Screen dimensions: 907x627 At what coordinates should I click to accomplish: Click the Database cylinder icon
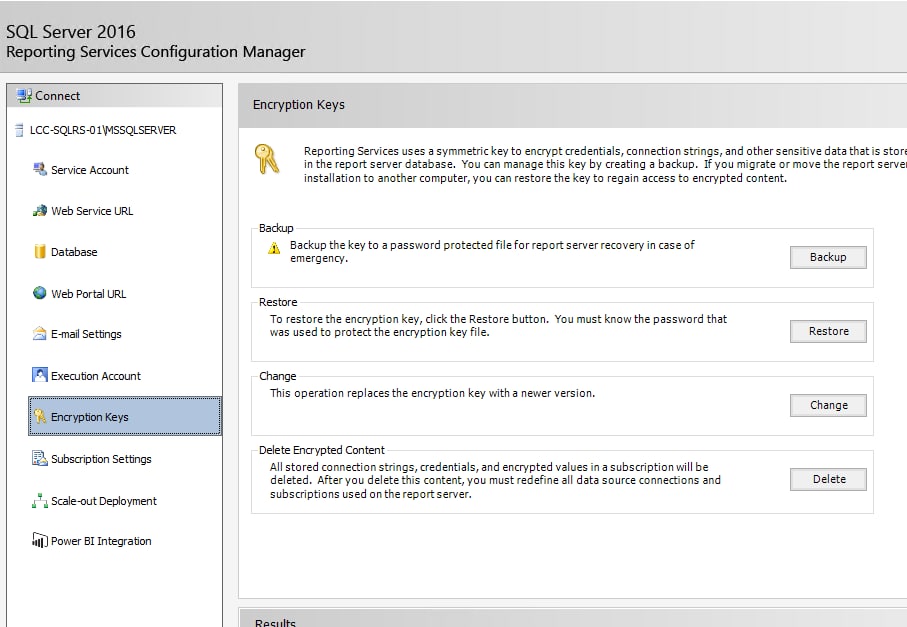pyautogui.click(x=39, y=252)
